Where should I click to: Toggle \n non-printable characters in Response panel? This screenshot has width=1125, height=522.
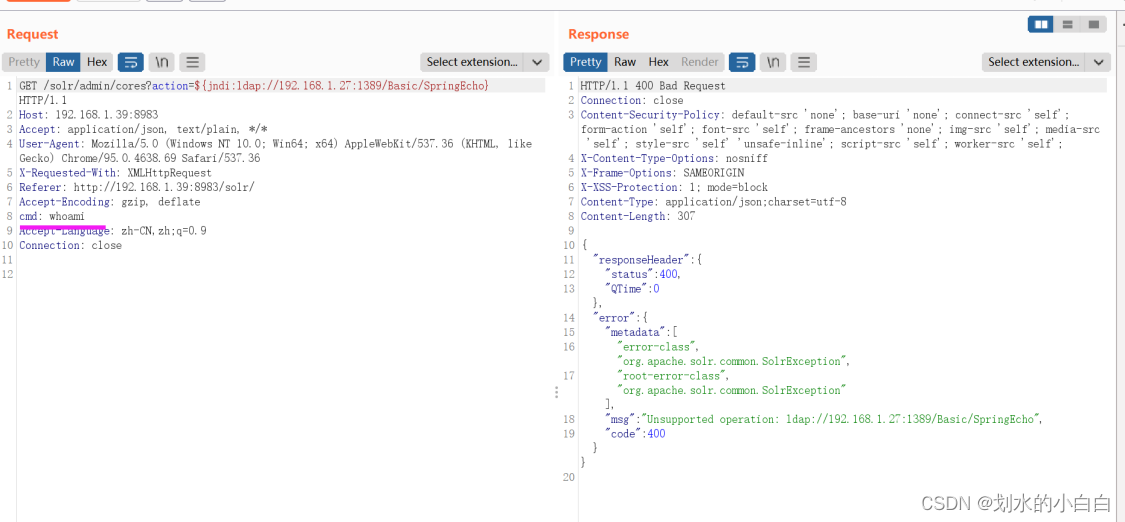773,62
